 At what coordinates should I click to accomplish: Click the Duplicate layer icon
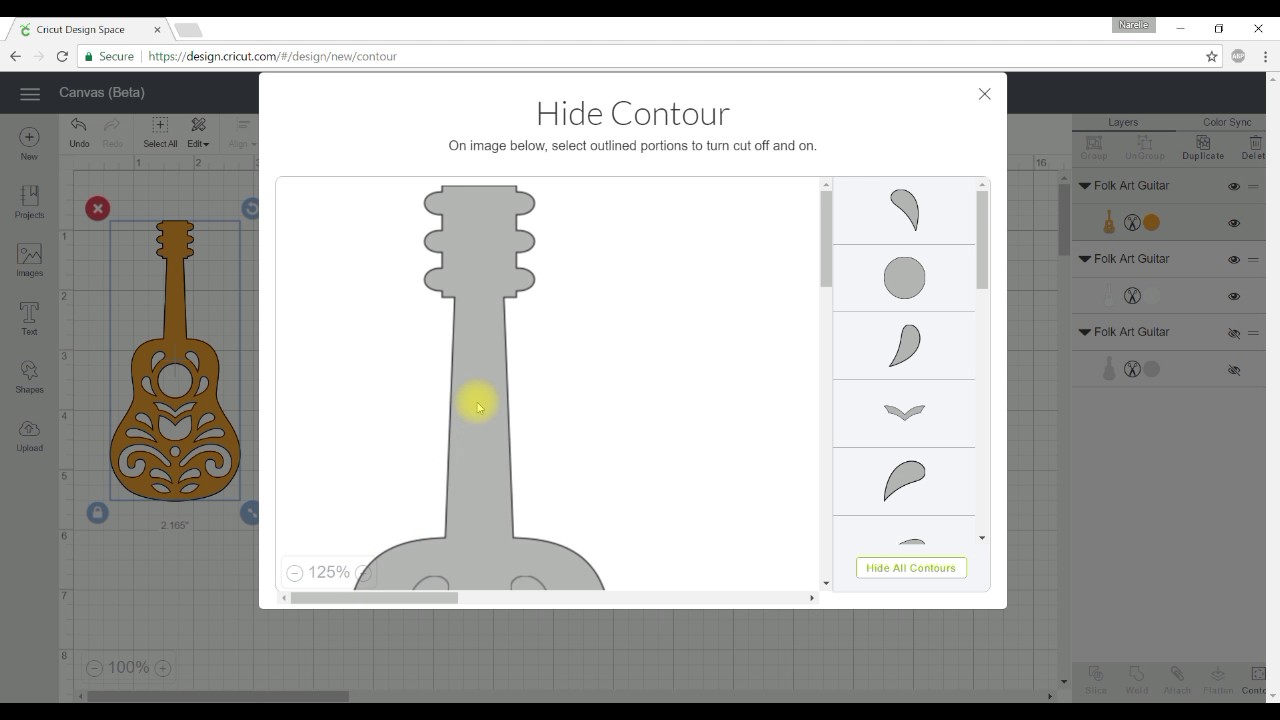pos(1203,148)
